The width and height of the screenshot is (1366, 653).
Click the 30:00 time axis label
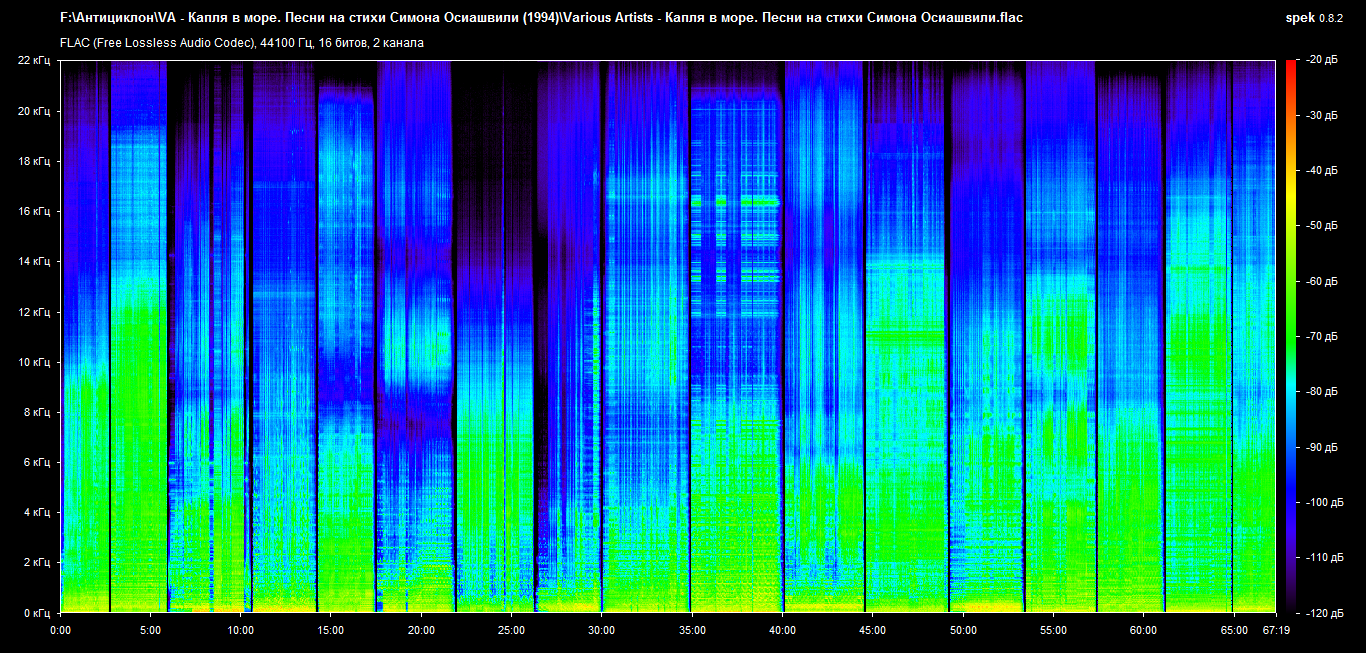click(x=601, y=630)
